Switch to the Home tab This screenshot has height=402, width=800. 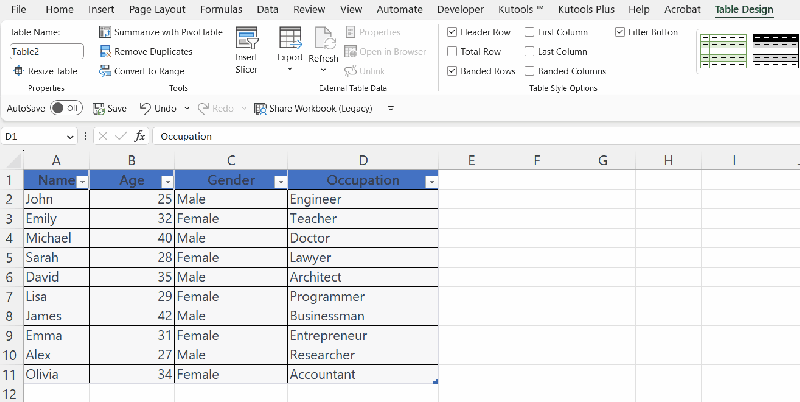[x=59, y=9]
